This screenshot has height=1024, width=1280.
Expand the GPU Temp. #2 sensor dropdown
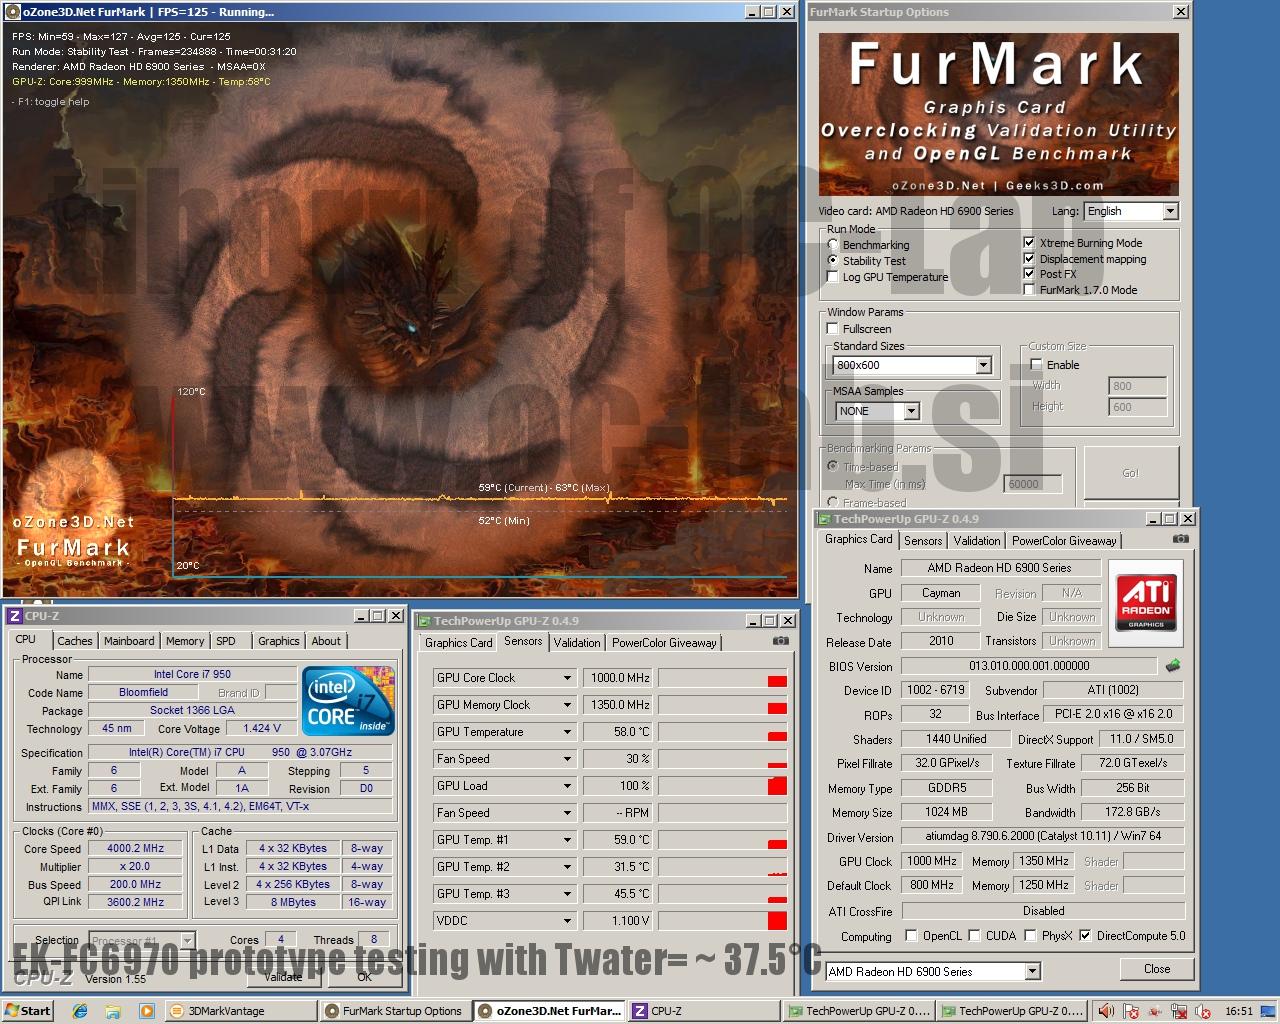[567, 867]
